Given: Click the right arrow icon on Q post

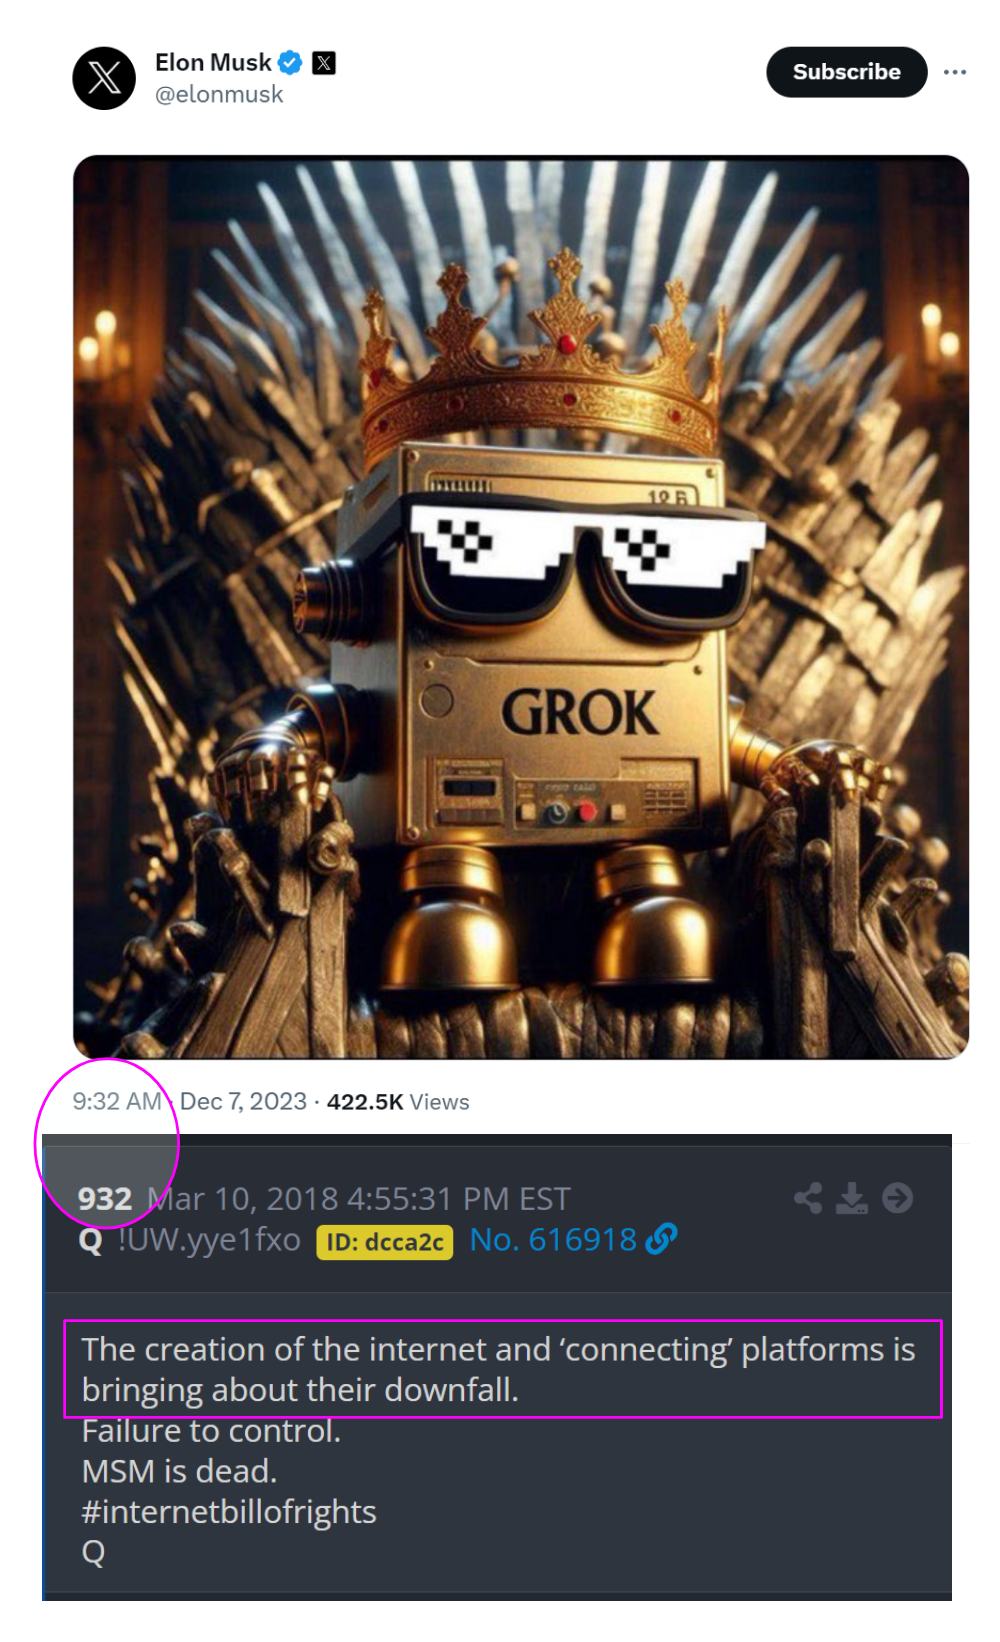Looking at the screenshot, I should click(897, 1198).
